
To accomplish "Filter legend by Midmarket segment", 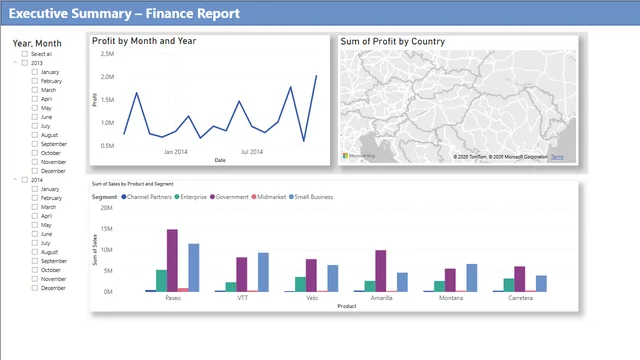I will point(269,197).
